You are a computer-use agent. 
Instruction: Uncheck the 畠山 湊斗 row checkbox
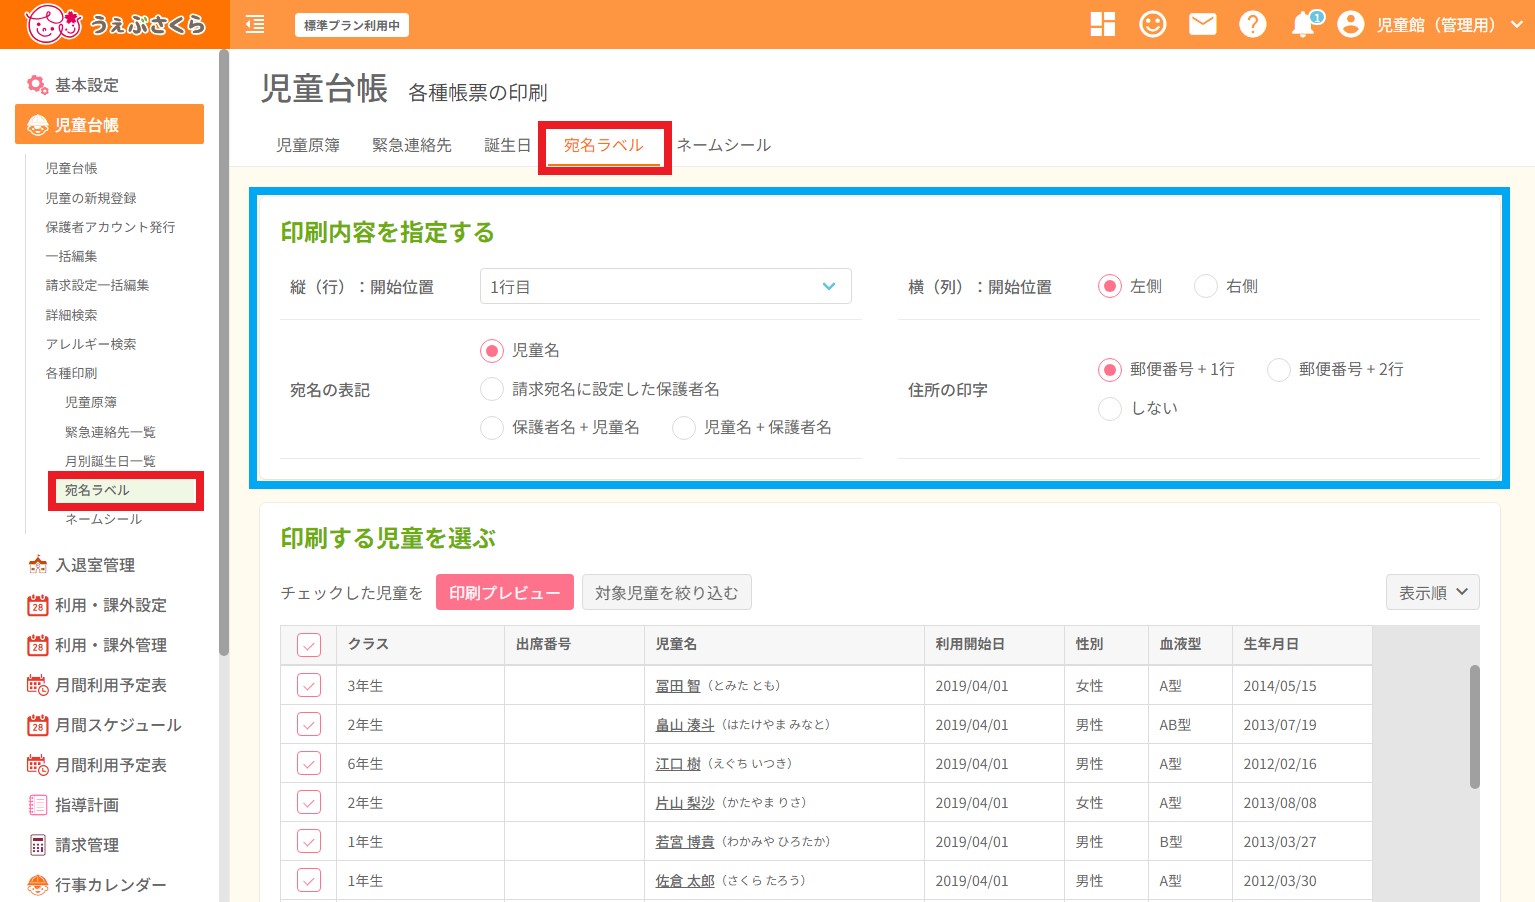[309, 724]
